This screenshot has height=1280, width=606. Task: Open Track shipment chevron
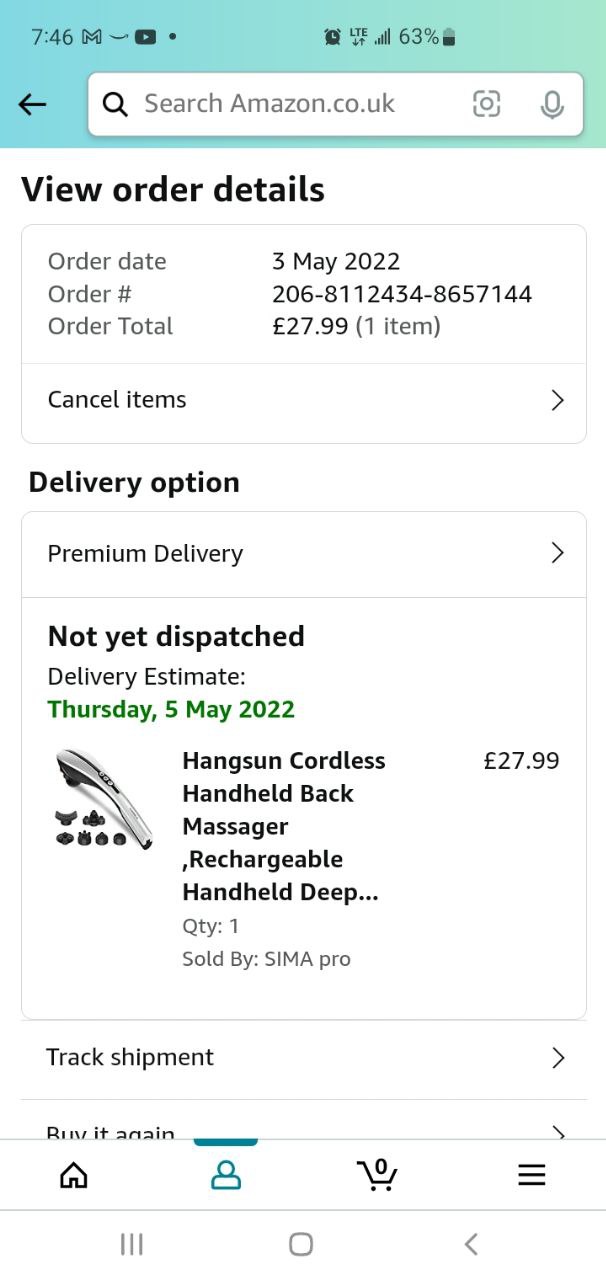[x=558, y=1058]
